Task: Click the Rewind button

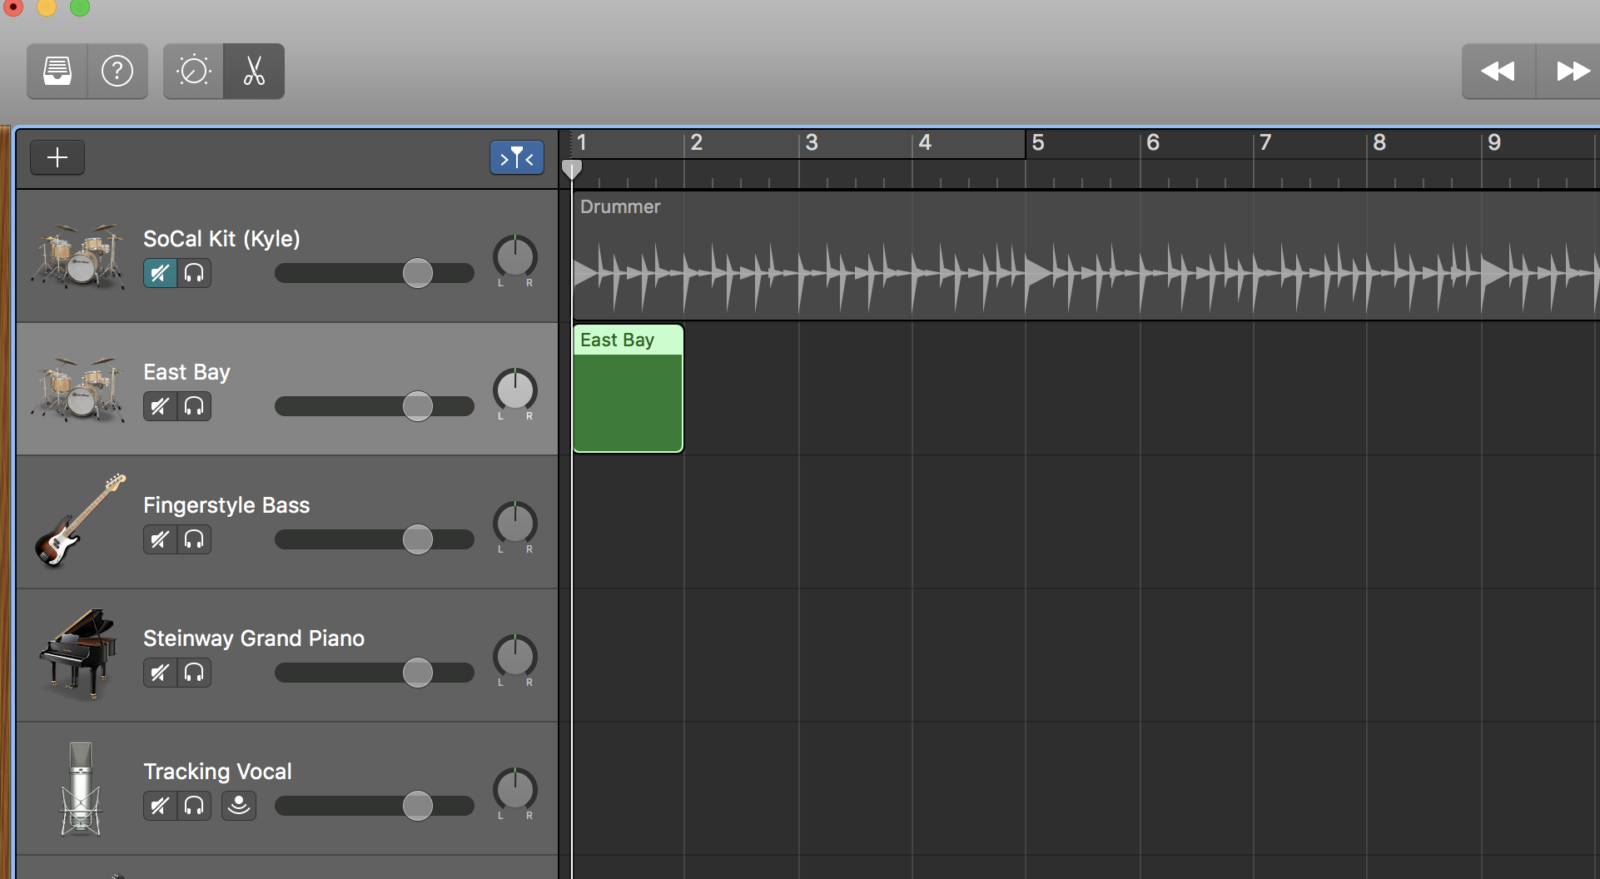Action: [1497, 71]
